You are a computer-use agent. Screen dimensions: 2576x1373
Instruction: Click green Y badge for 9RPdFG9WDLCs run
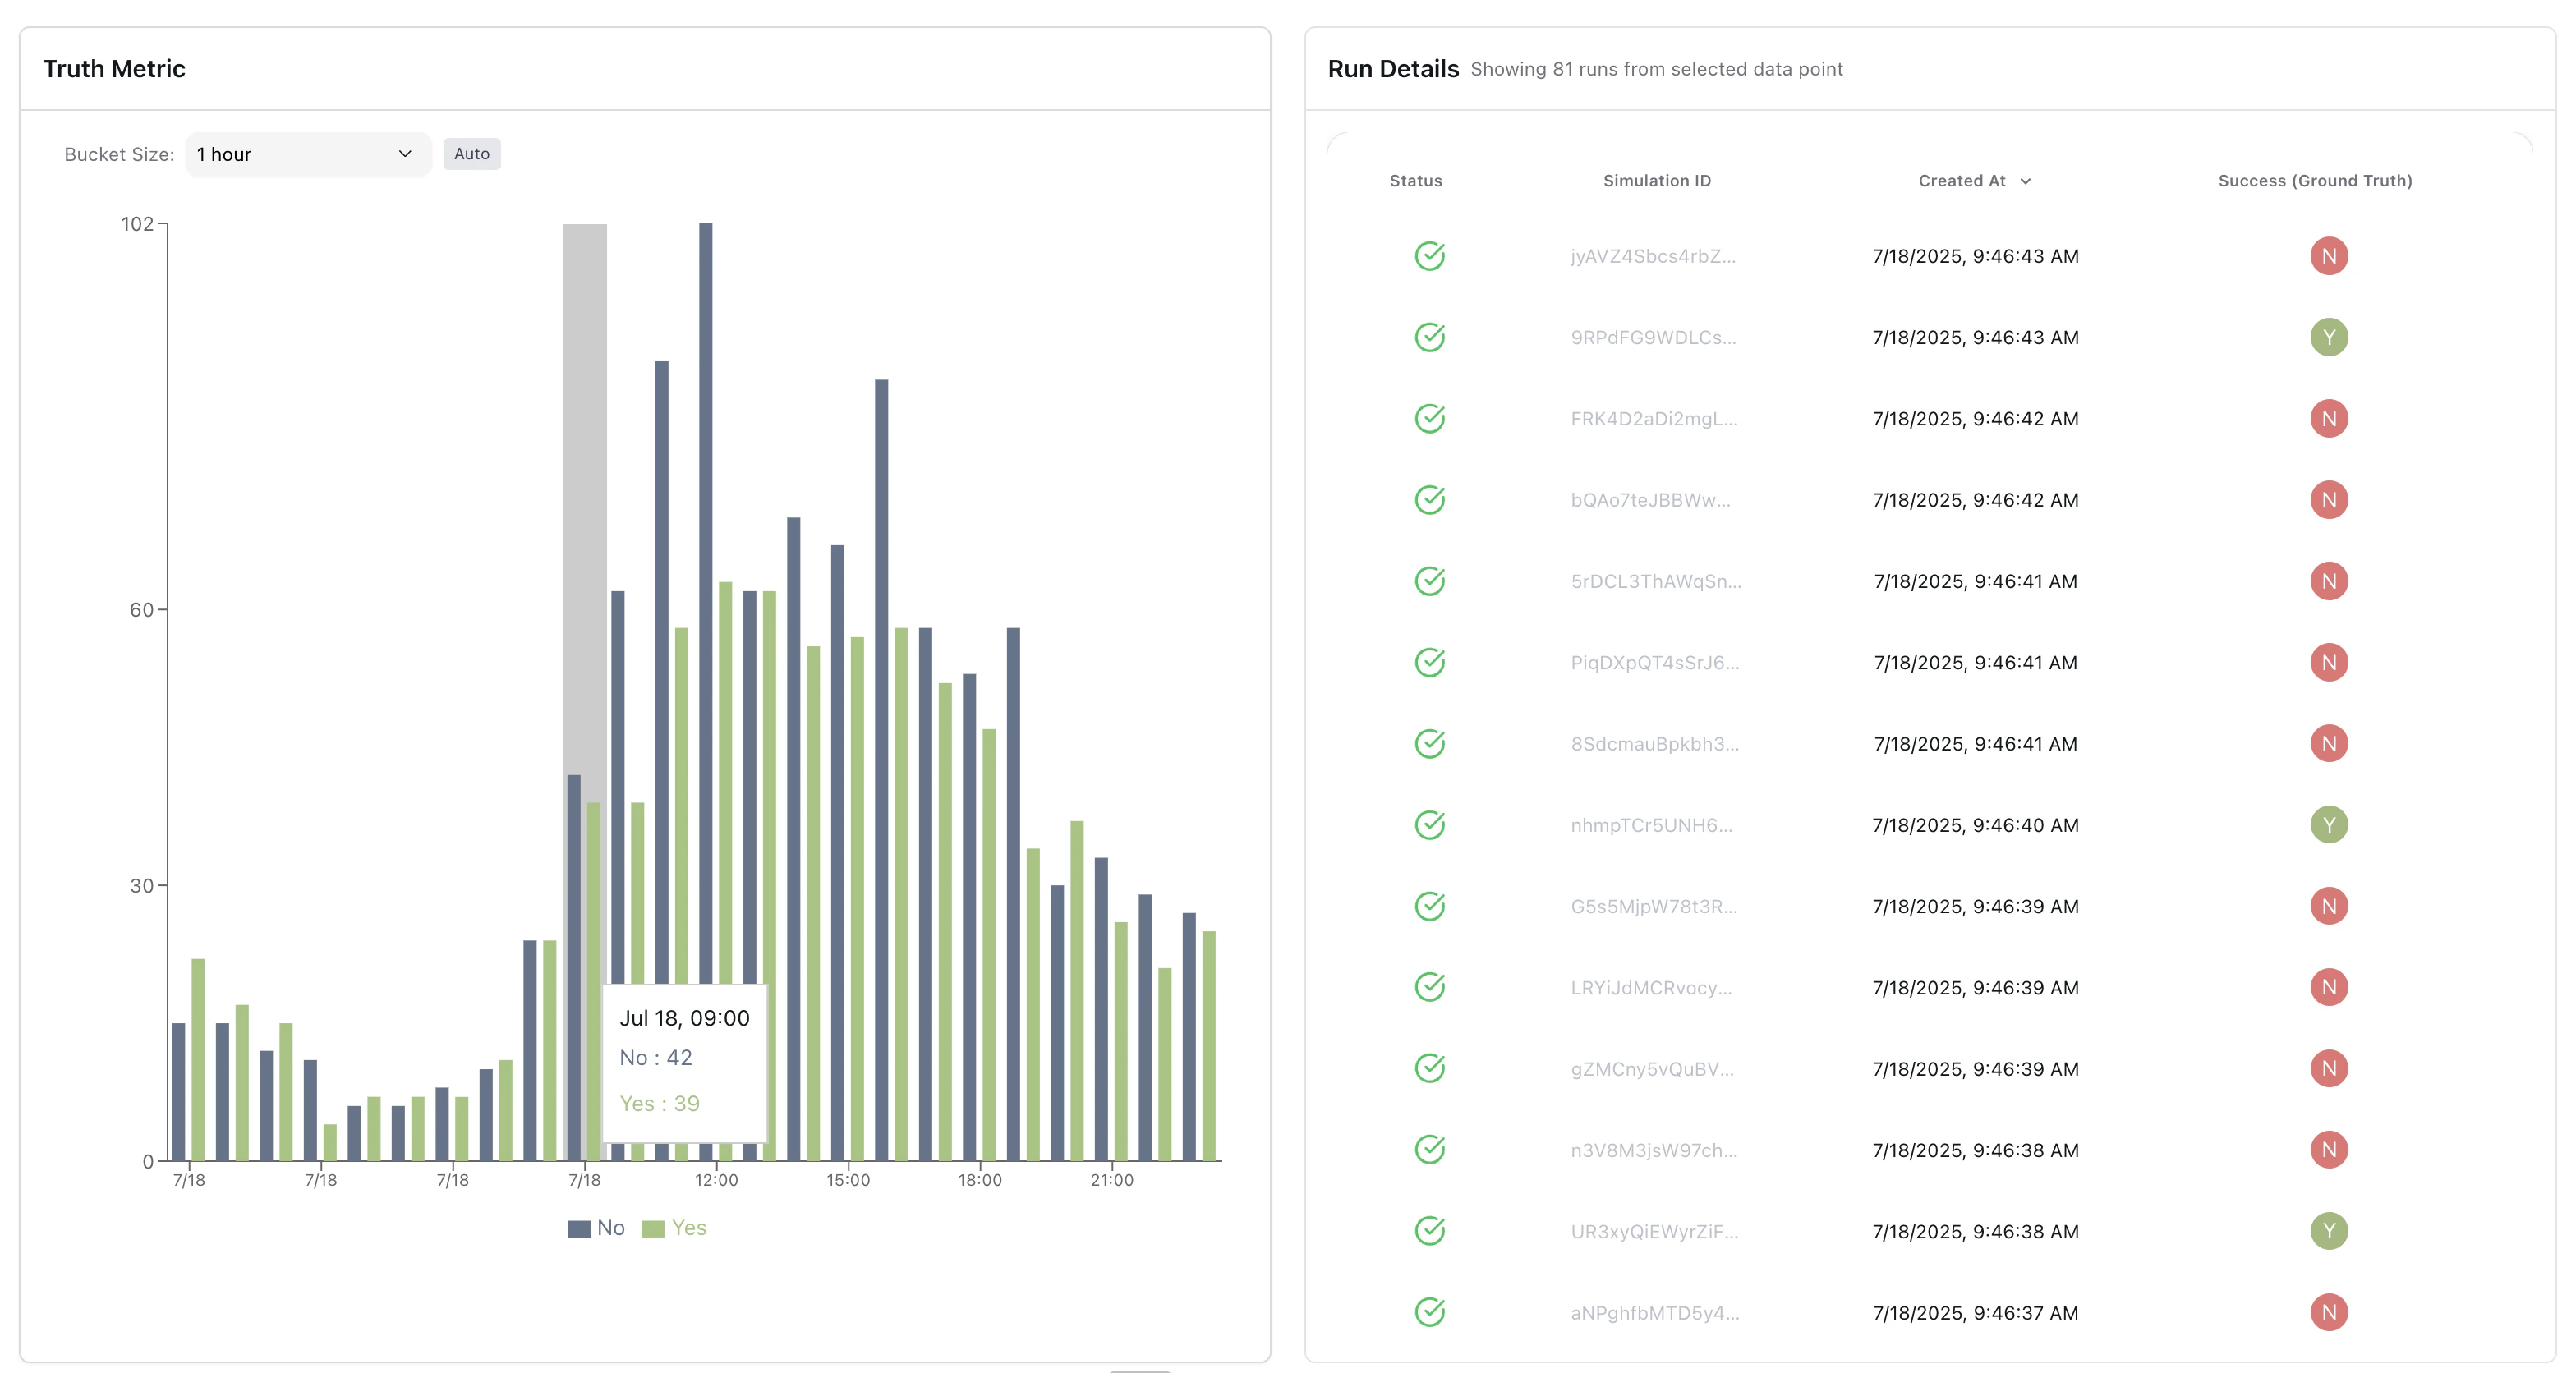point(2328,337)
